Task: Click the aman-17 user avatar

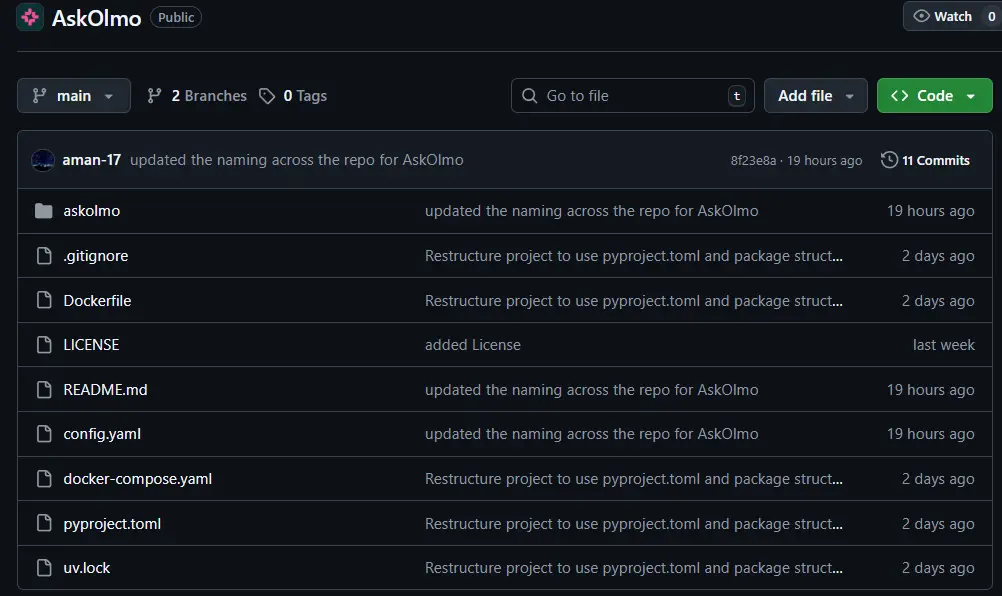Action: 43,160
